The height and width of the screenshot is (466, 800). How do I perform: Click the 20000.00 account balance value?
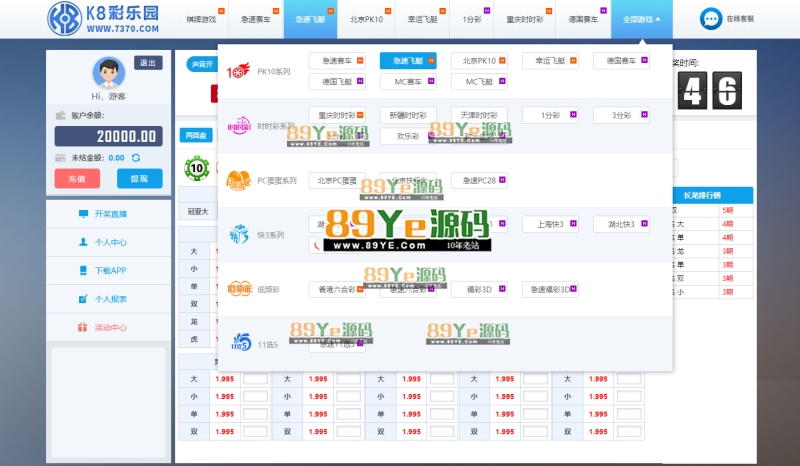(x=109, y=136)
